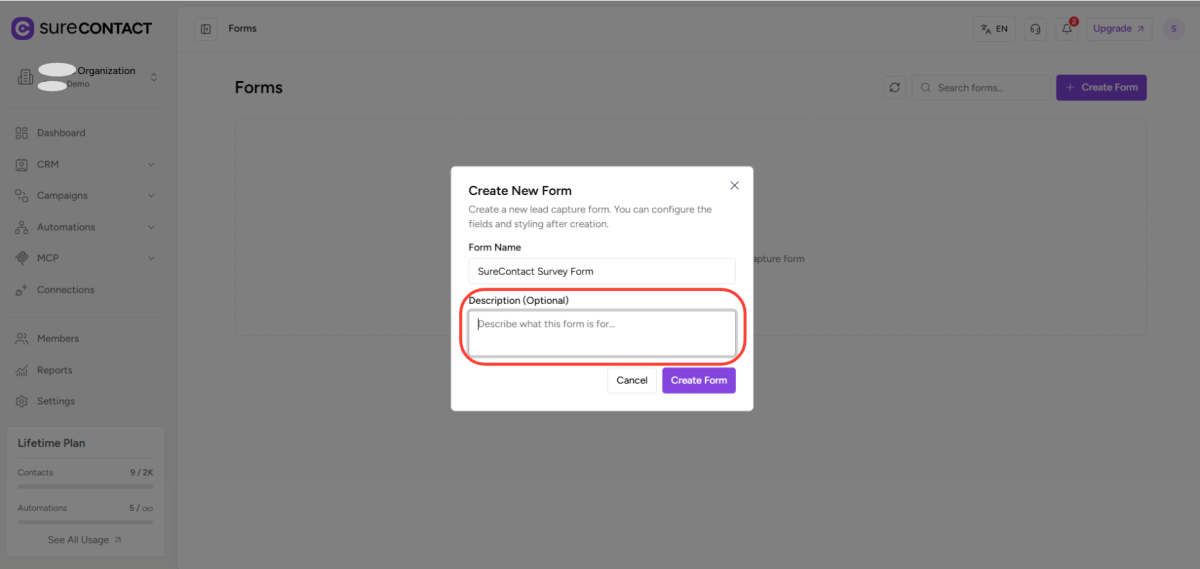The image size is (1200, 569).
Task: Click the Campaigns icon
Action: point(22,196)
